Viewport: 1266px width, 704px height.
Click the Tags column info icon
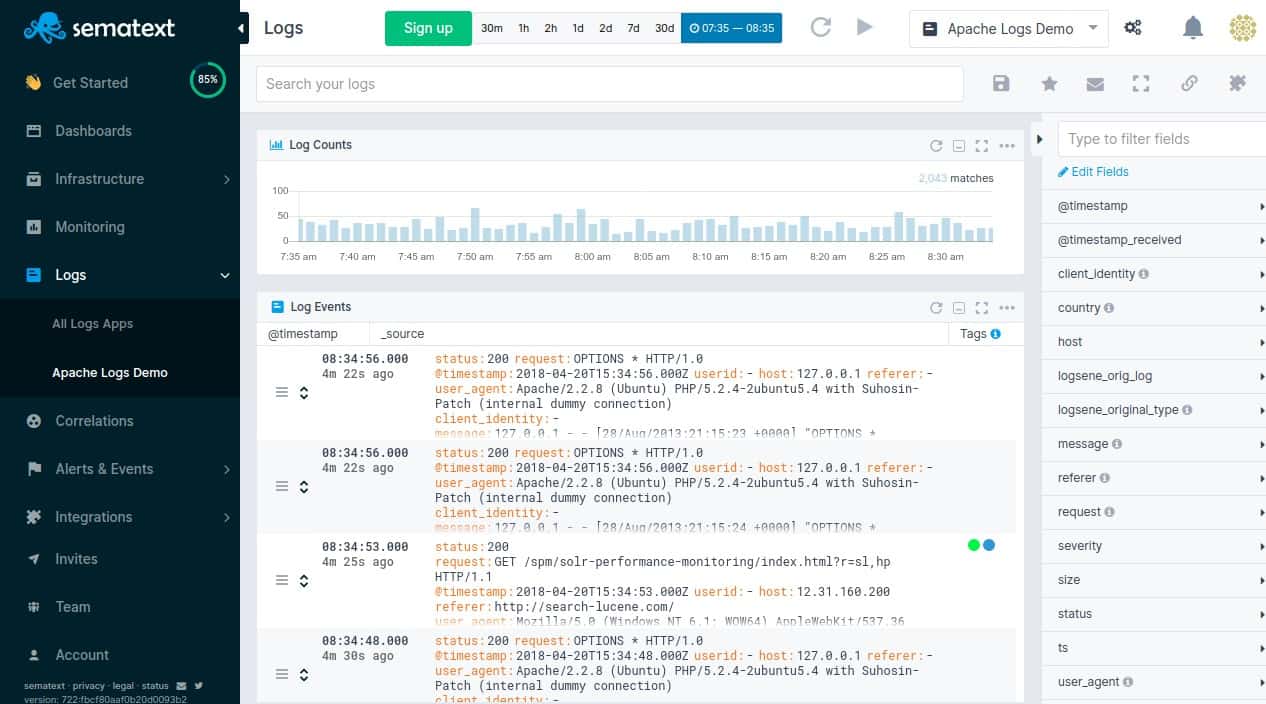[x=995, y=334]
